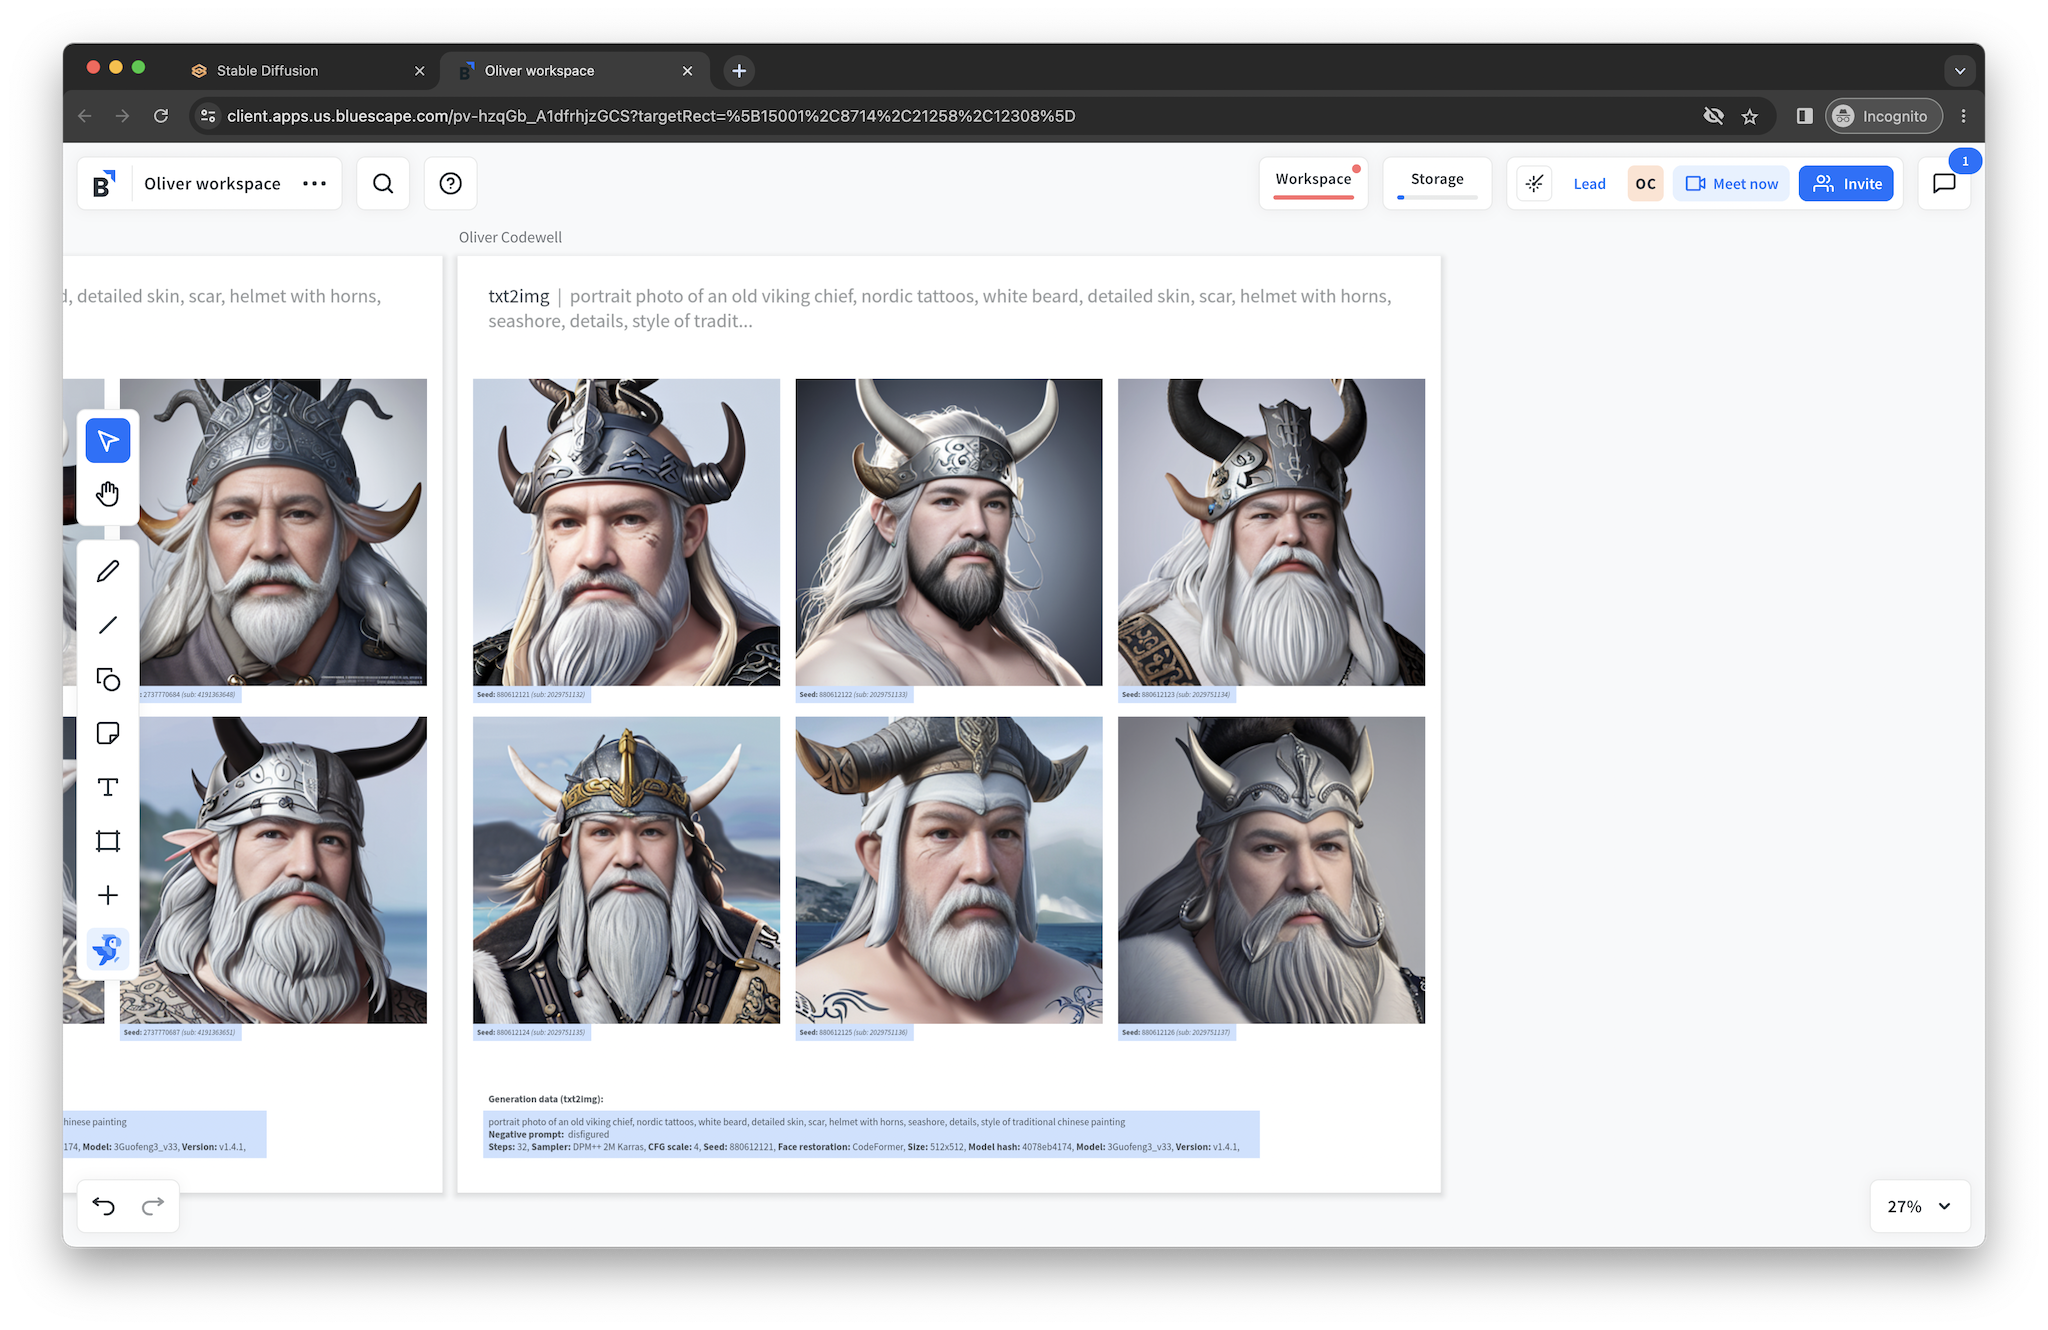
Task: Select the pointer arrow tool
Action: coord(108,441)
